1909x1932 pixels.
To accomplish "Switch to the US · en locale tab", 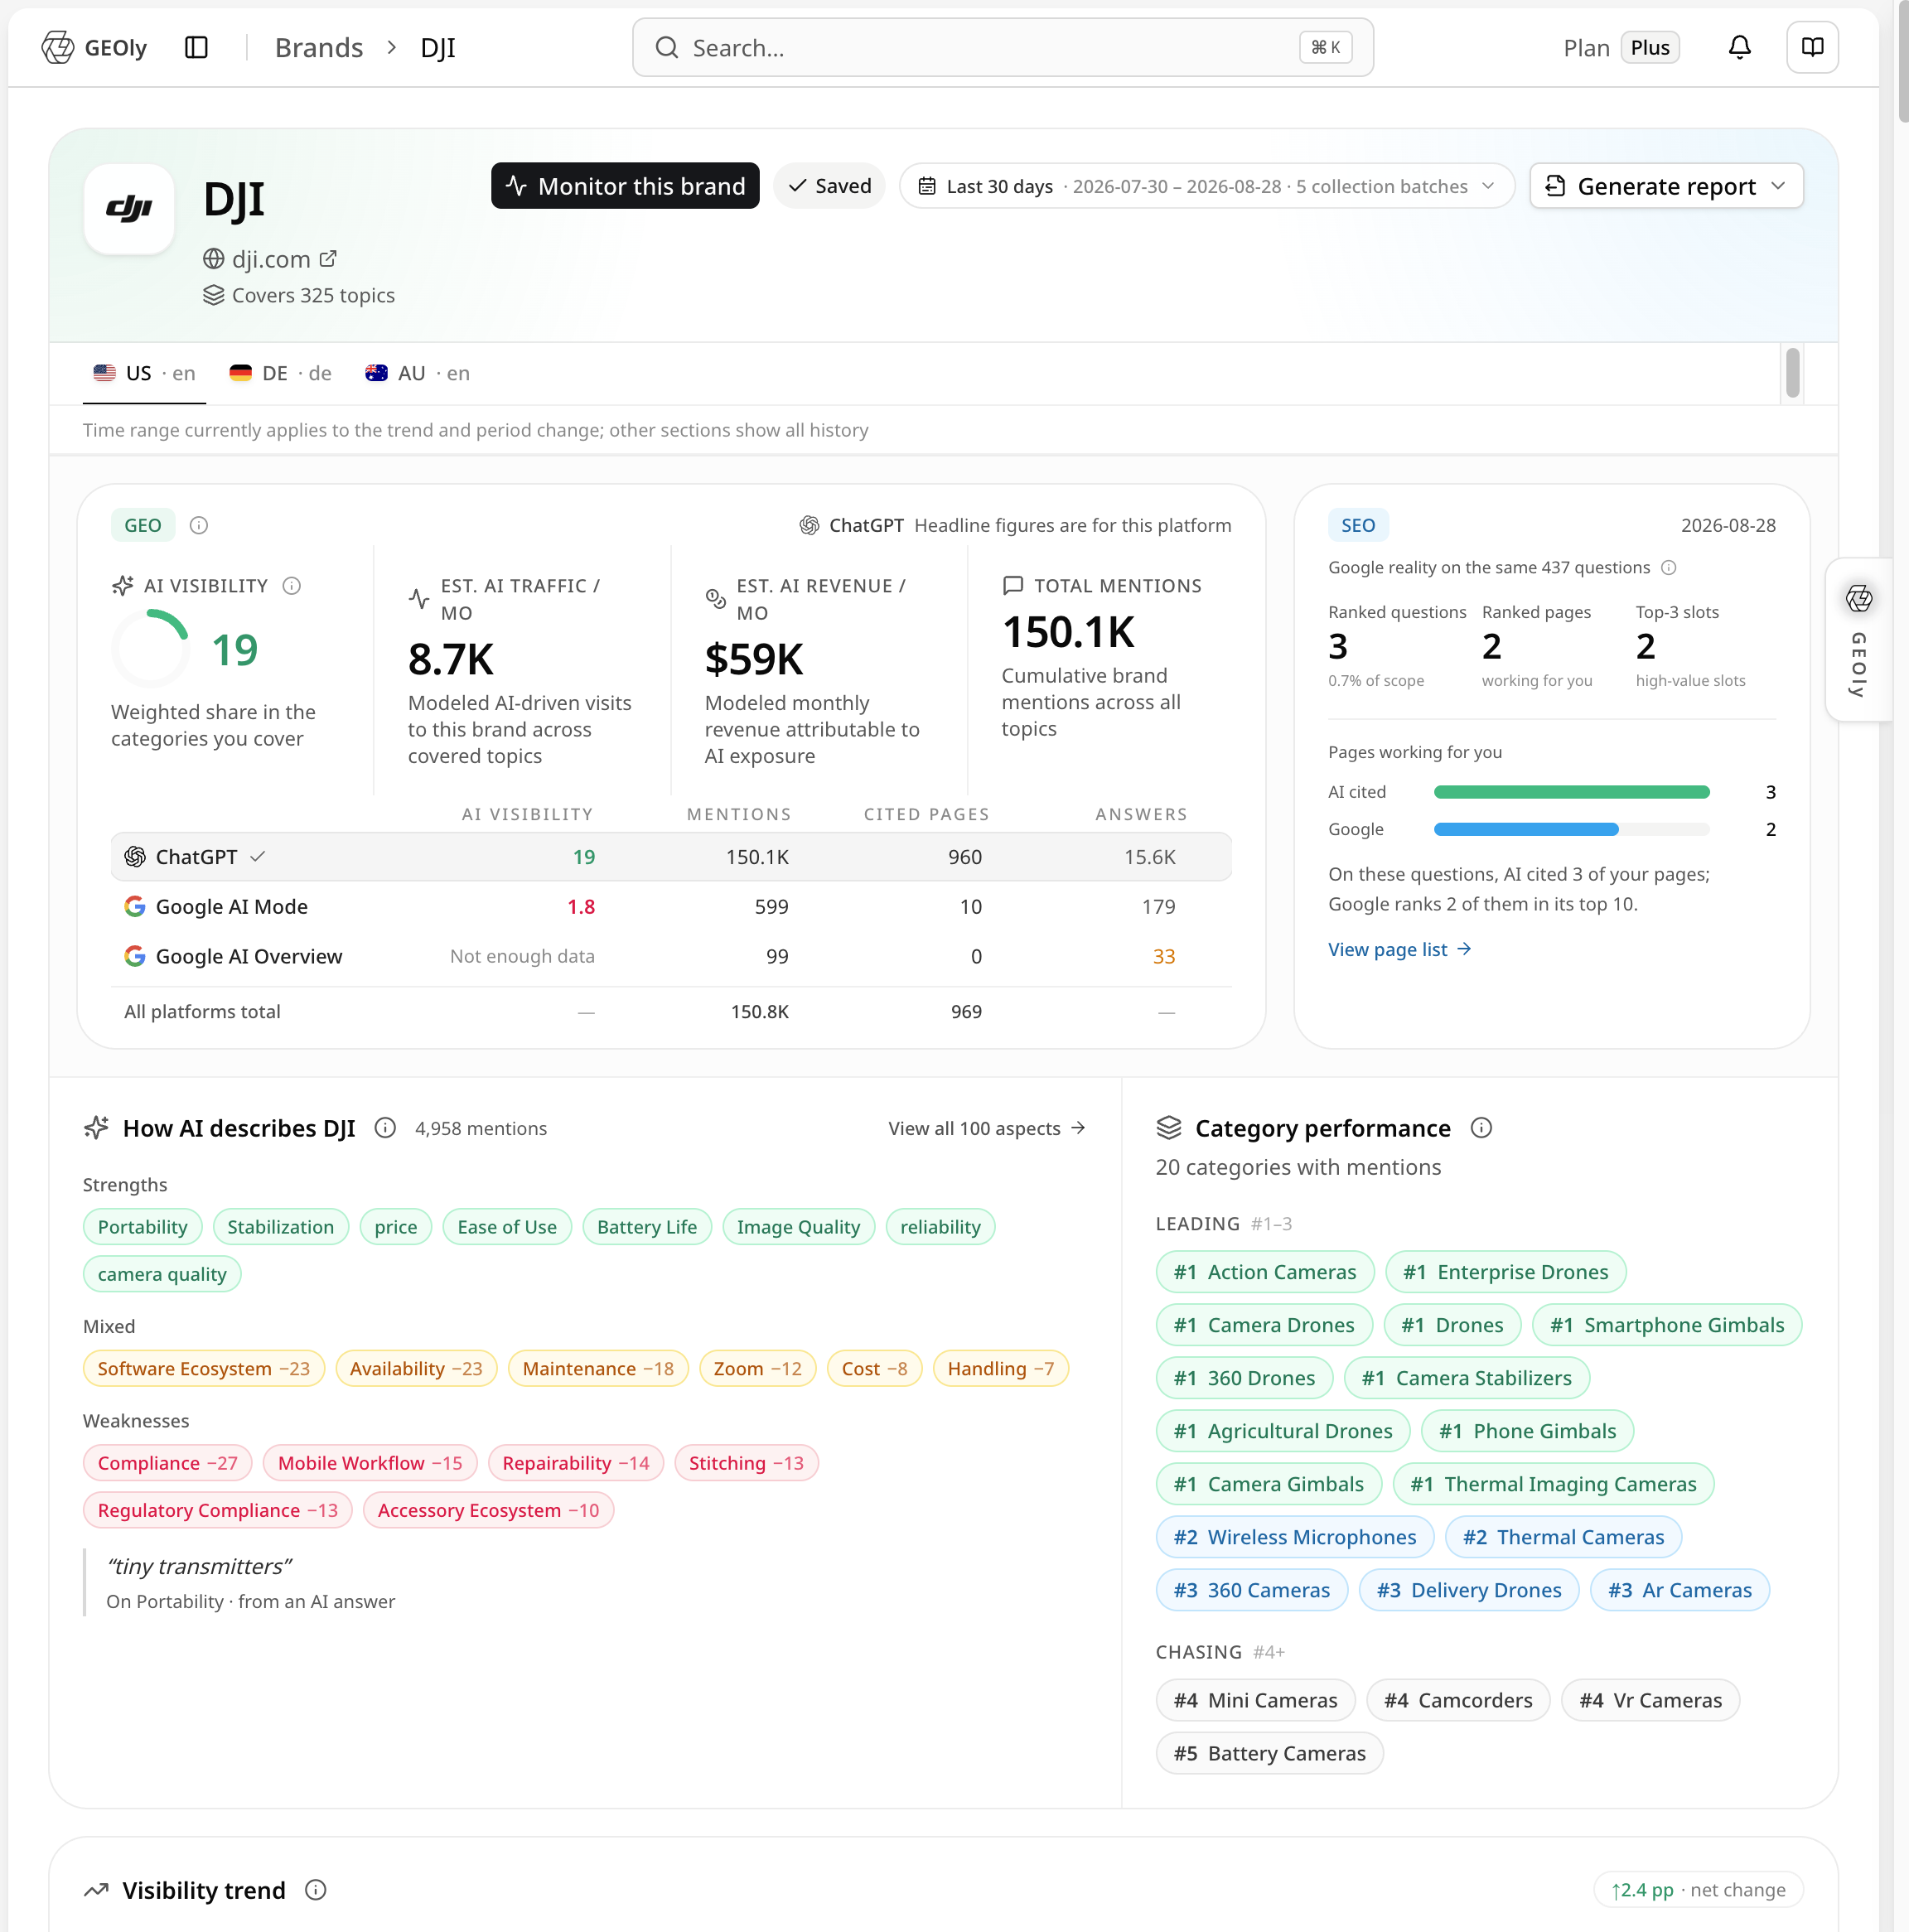I will [x=144, y=373].
